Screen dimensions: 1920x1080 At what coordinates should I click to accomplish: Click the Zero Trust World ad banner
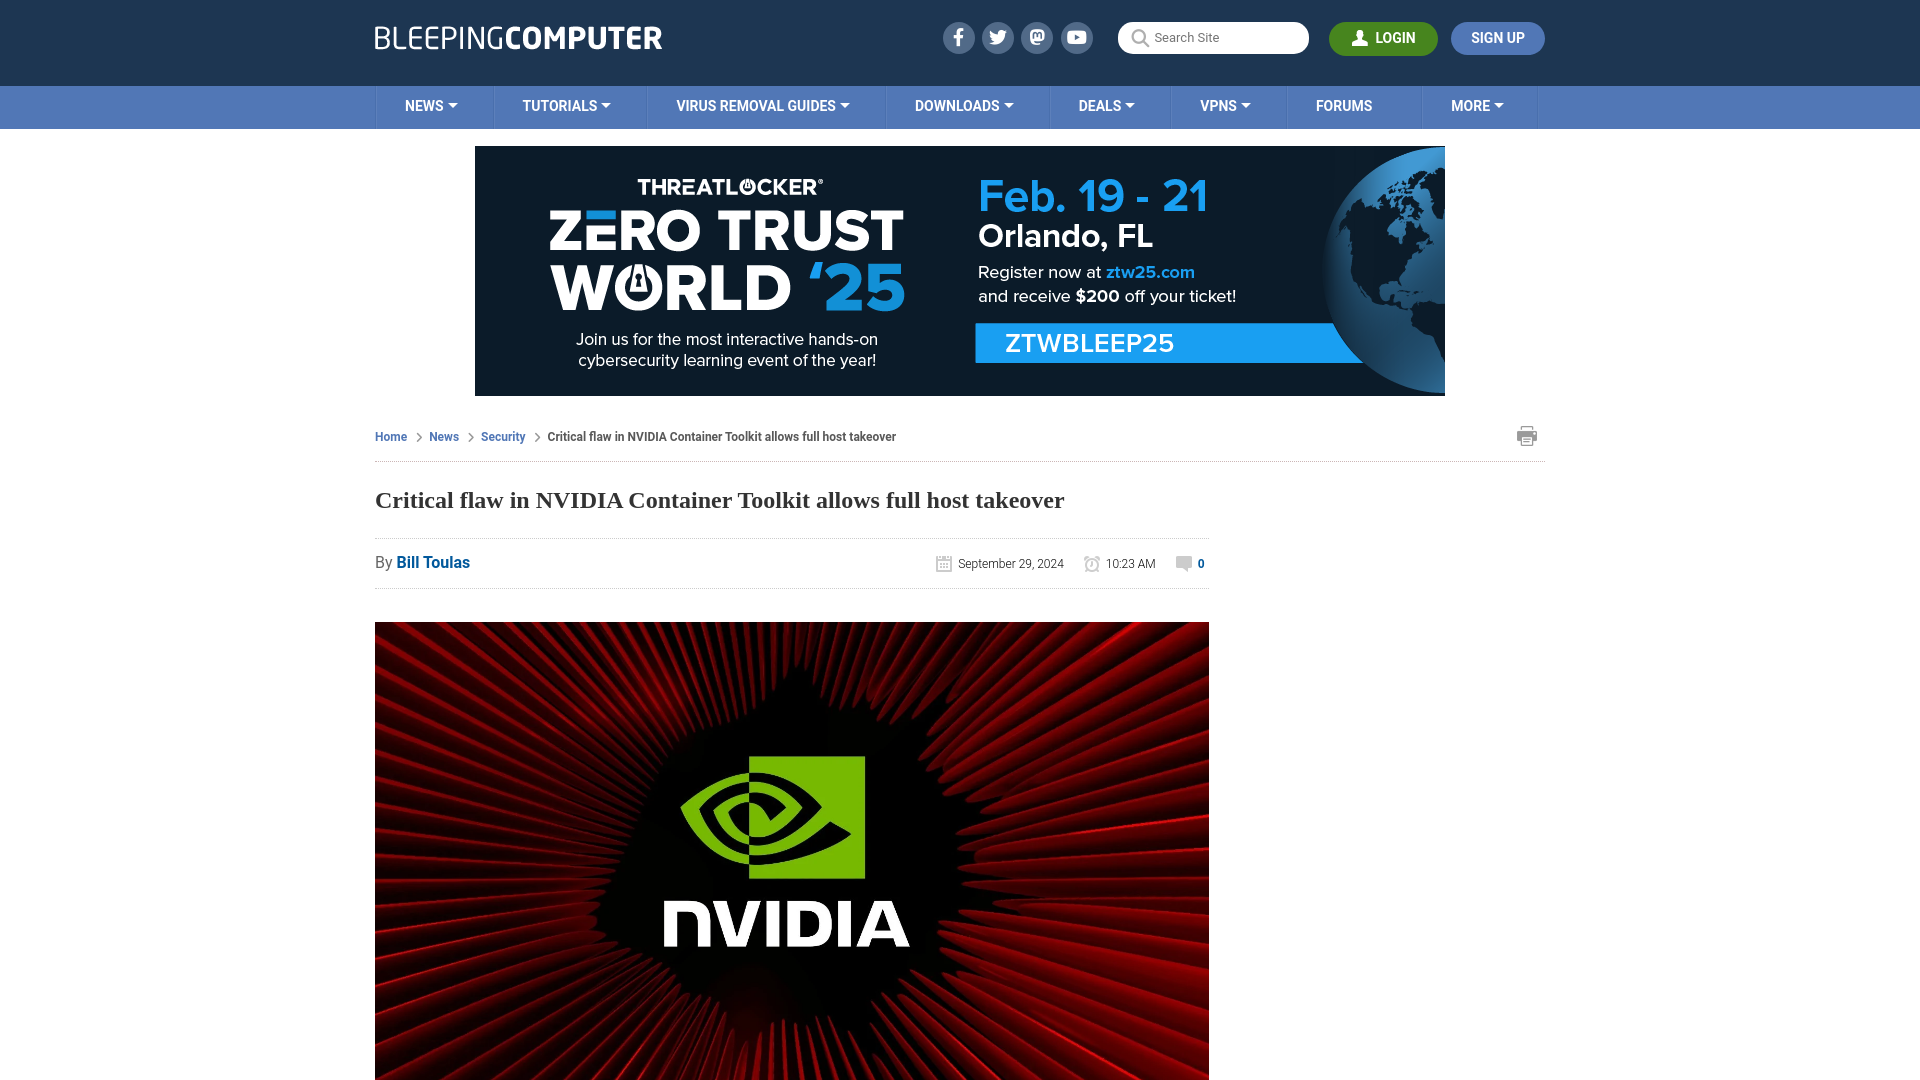[960, 270]
